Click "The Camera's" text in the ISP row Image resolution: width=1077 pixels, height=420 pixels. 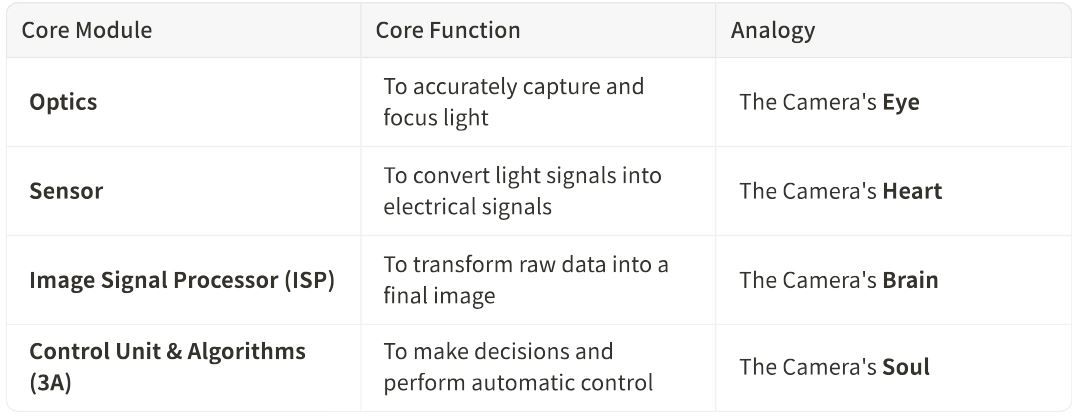808,280
